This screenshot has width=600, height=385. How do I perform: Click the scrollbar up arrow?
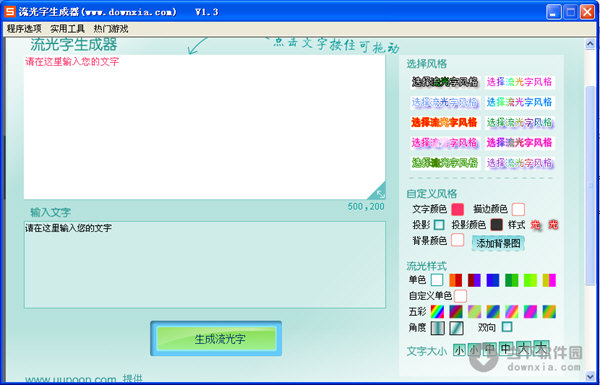pos(590,44)
